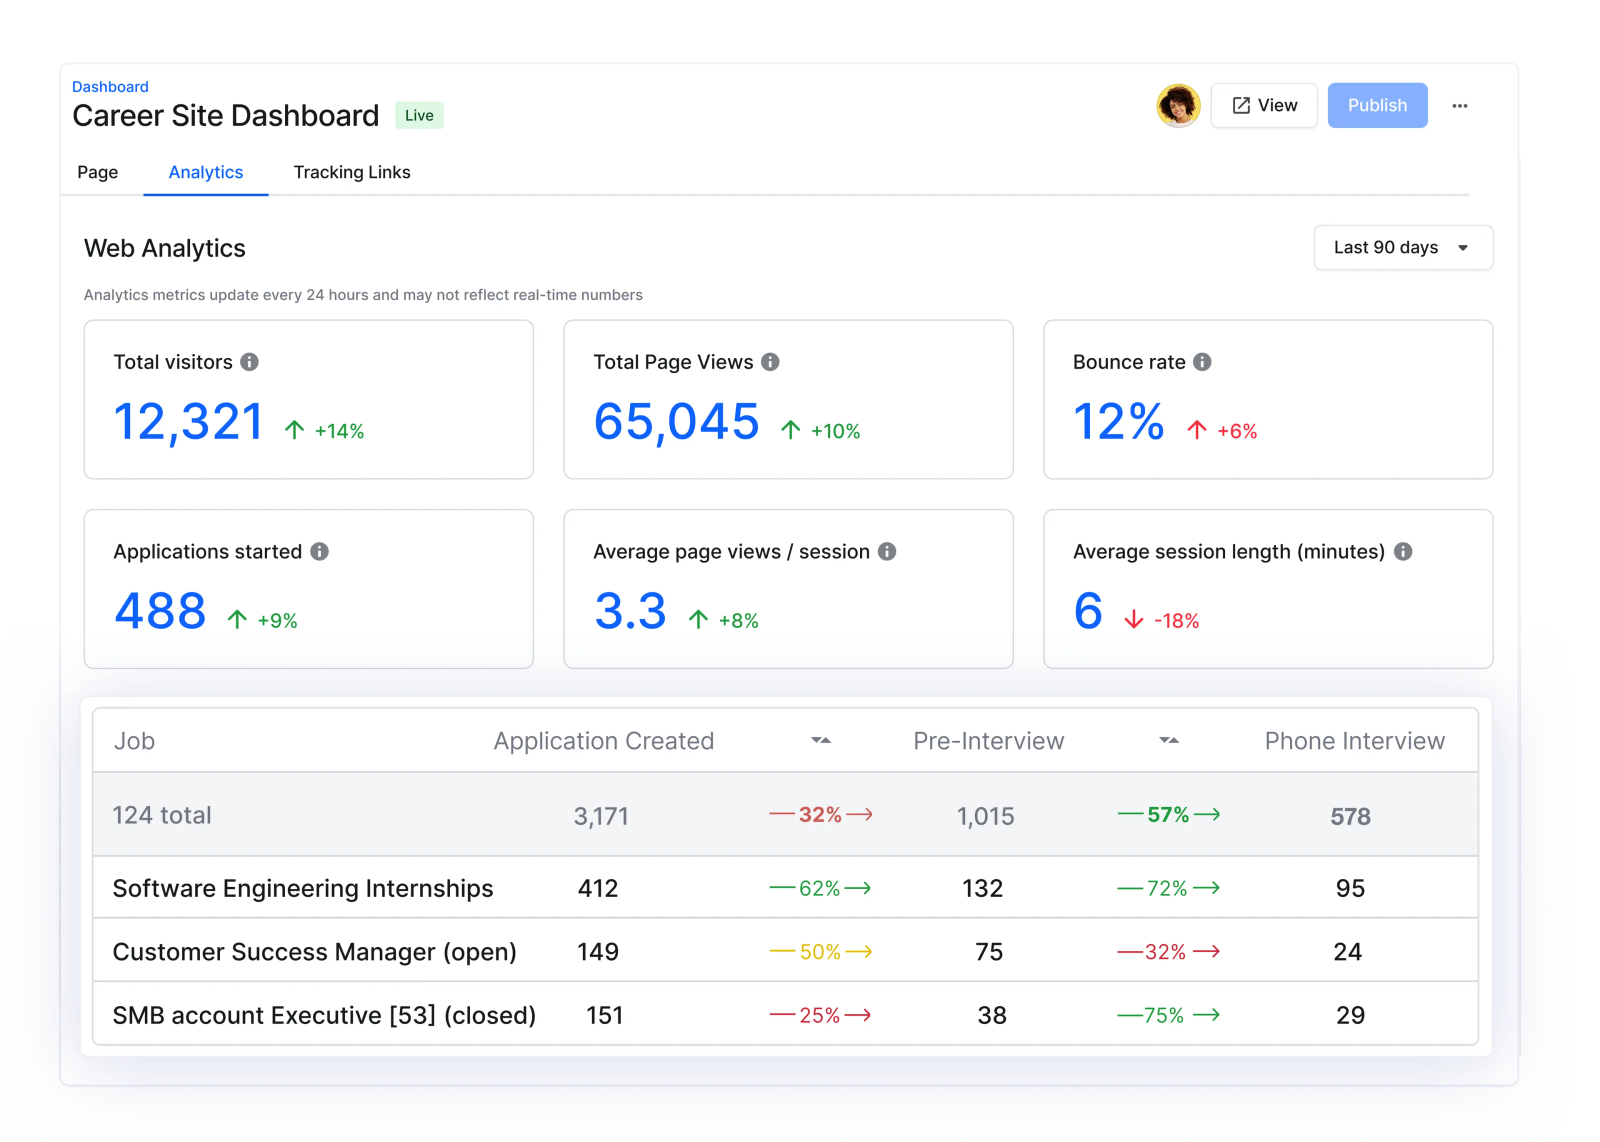Viewport: 1600px width, 1142px height.
Task: Click info icon next to Bounce rate
Action: tap(1202, 362)
